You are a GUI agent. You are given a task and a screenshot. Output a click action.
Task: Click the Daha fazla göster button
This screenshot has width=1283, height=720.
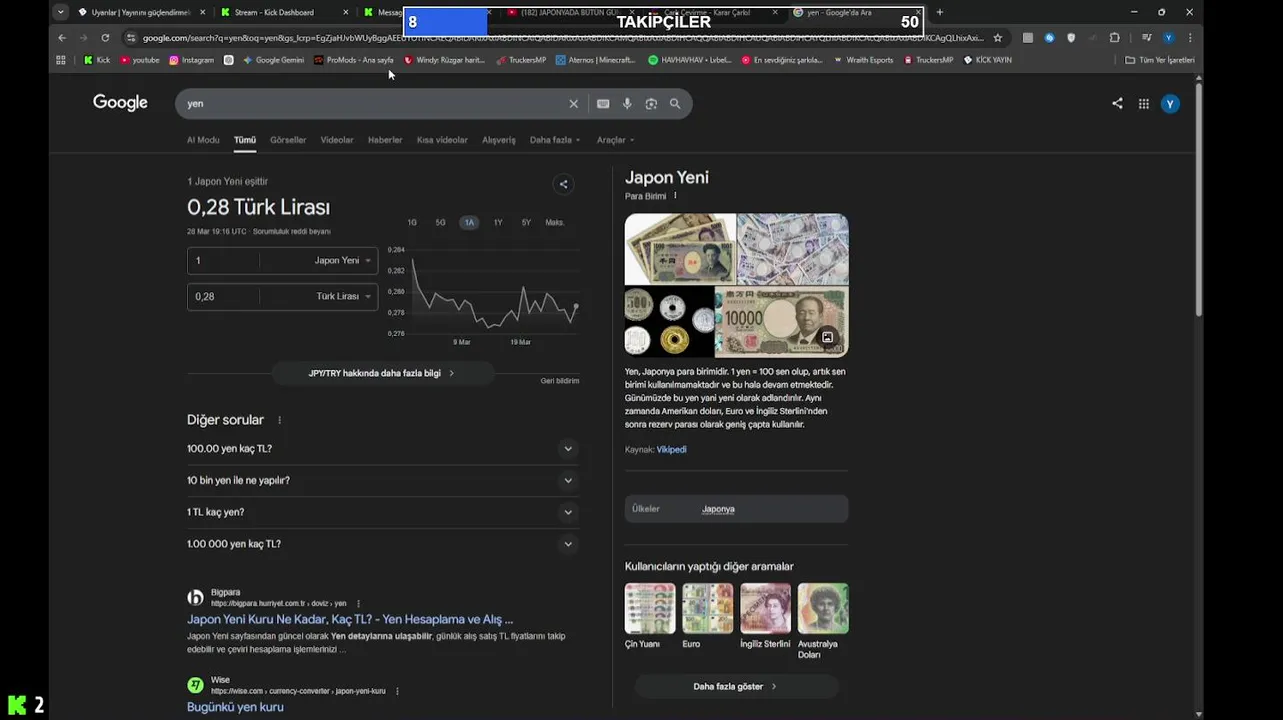click(x=735, y=686)
